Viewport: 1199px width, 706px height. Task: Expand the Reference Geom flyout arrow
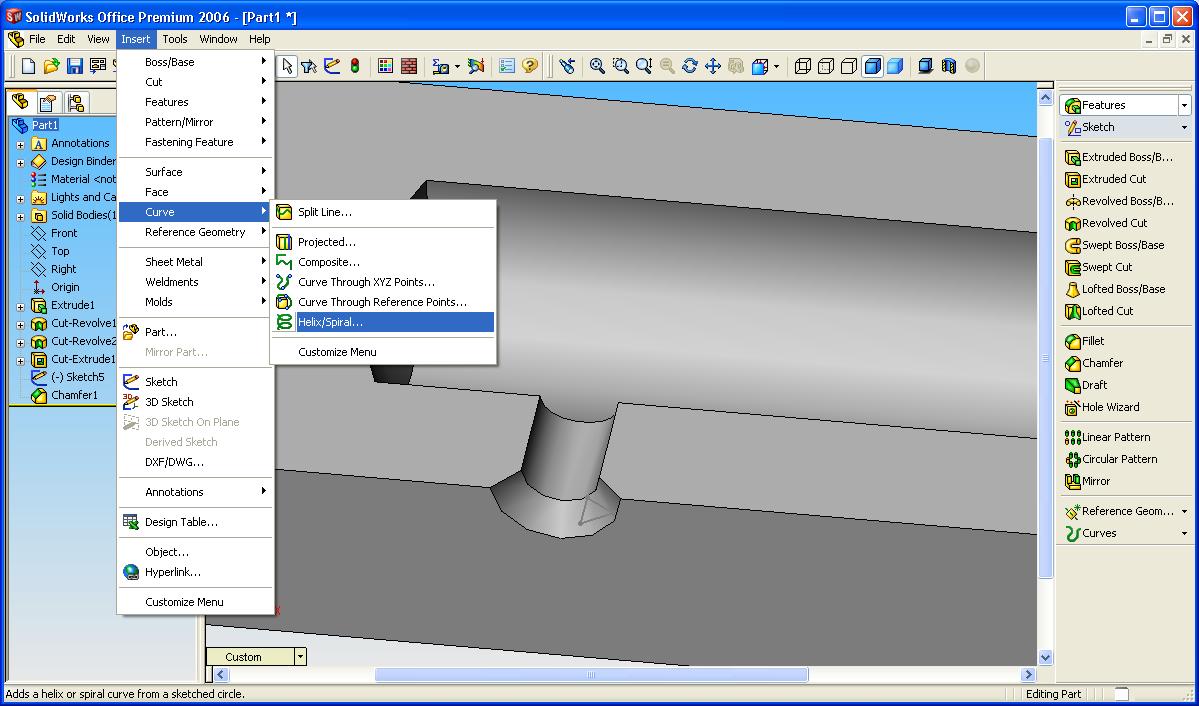[1184, 511]
